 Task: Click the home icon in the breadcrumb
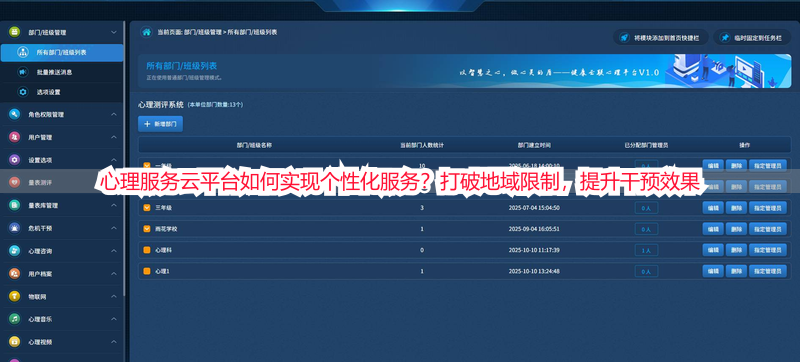(x=146, y=32)
